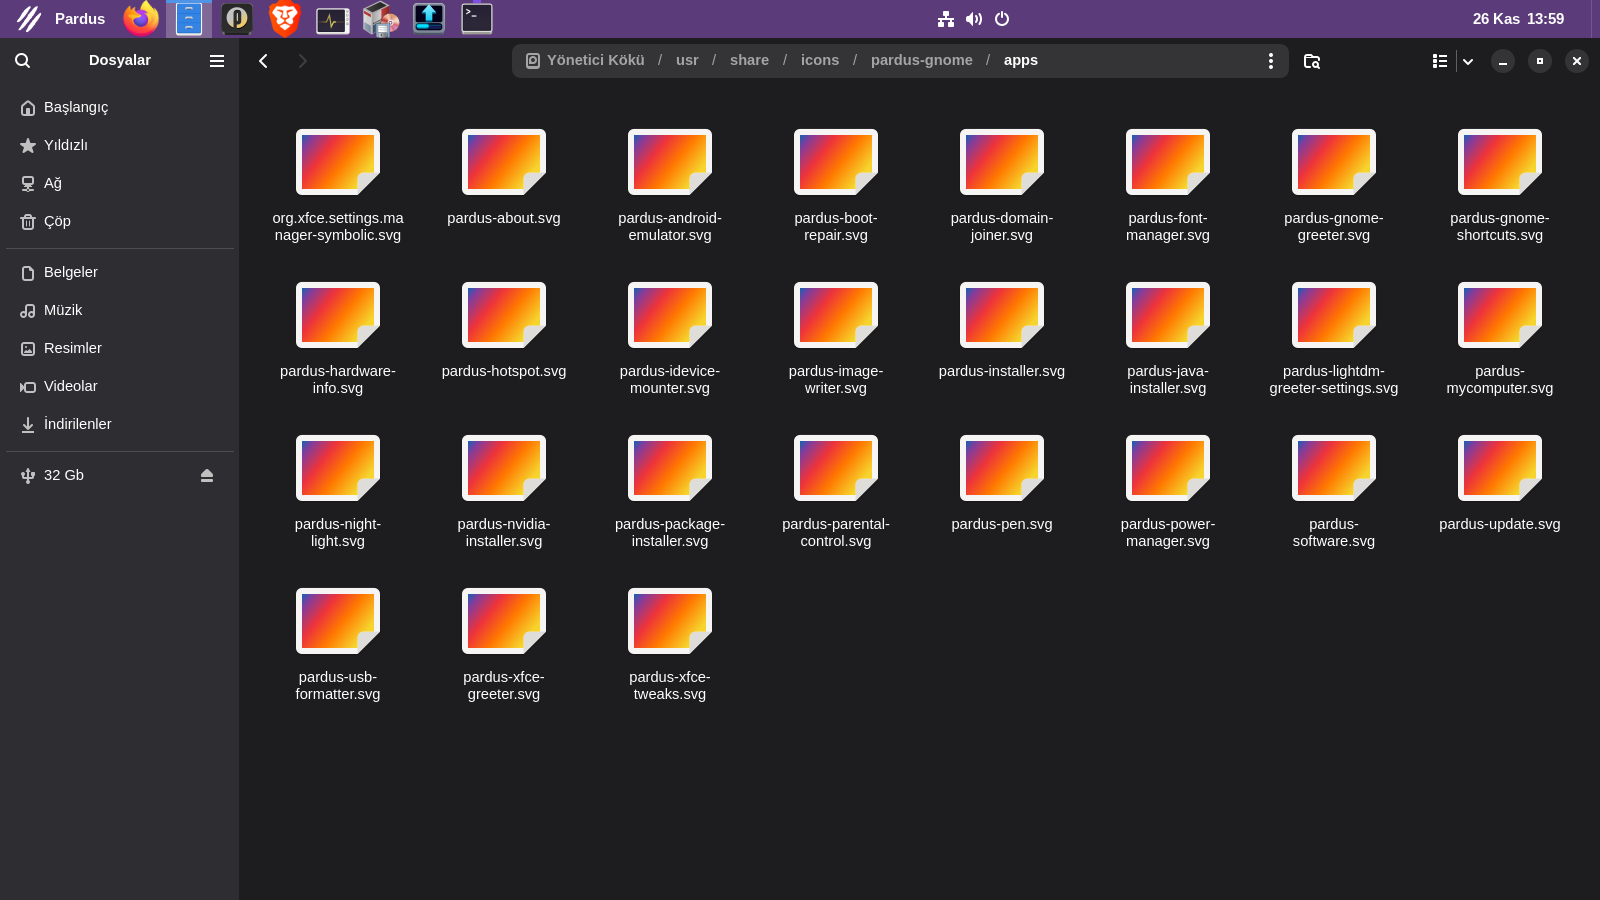Click the volume icon in the system tray
This screenshot has width=1600, height=900.
(x=974, y=19)
